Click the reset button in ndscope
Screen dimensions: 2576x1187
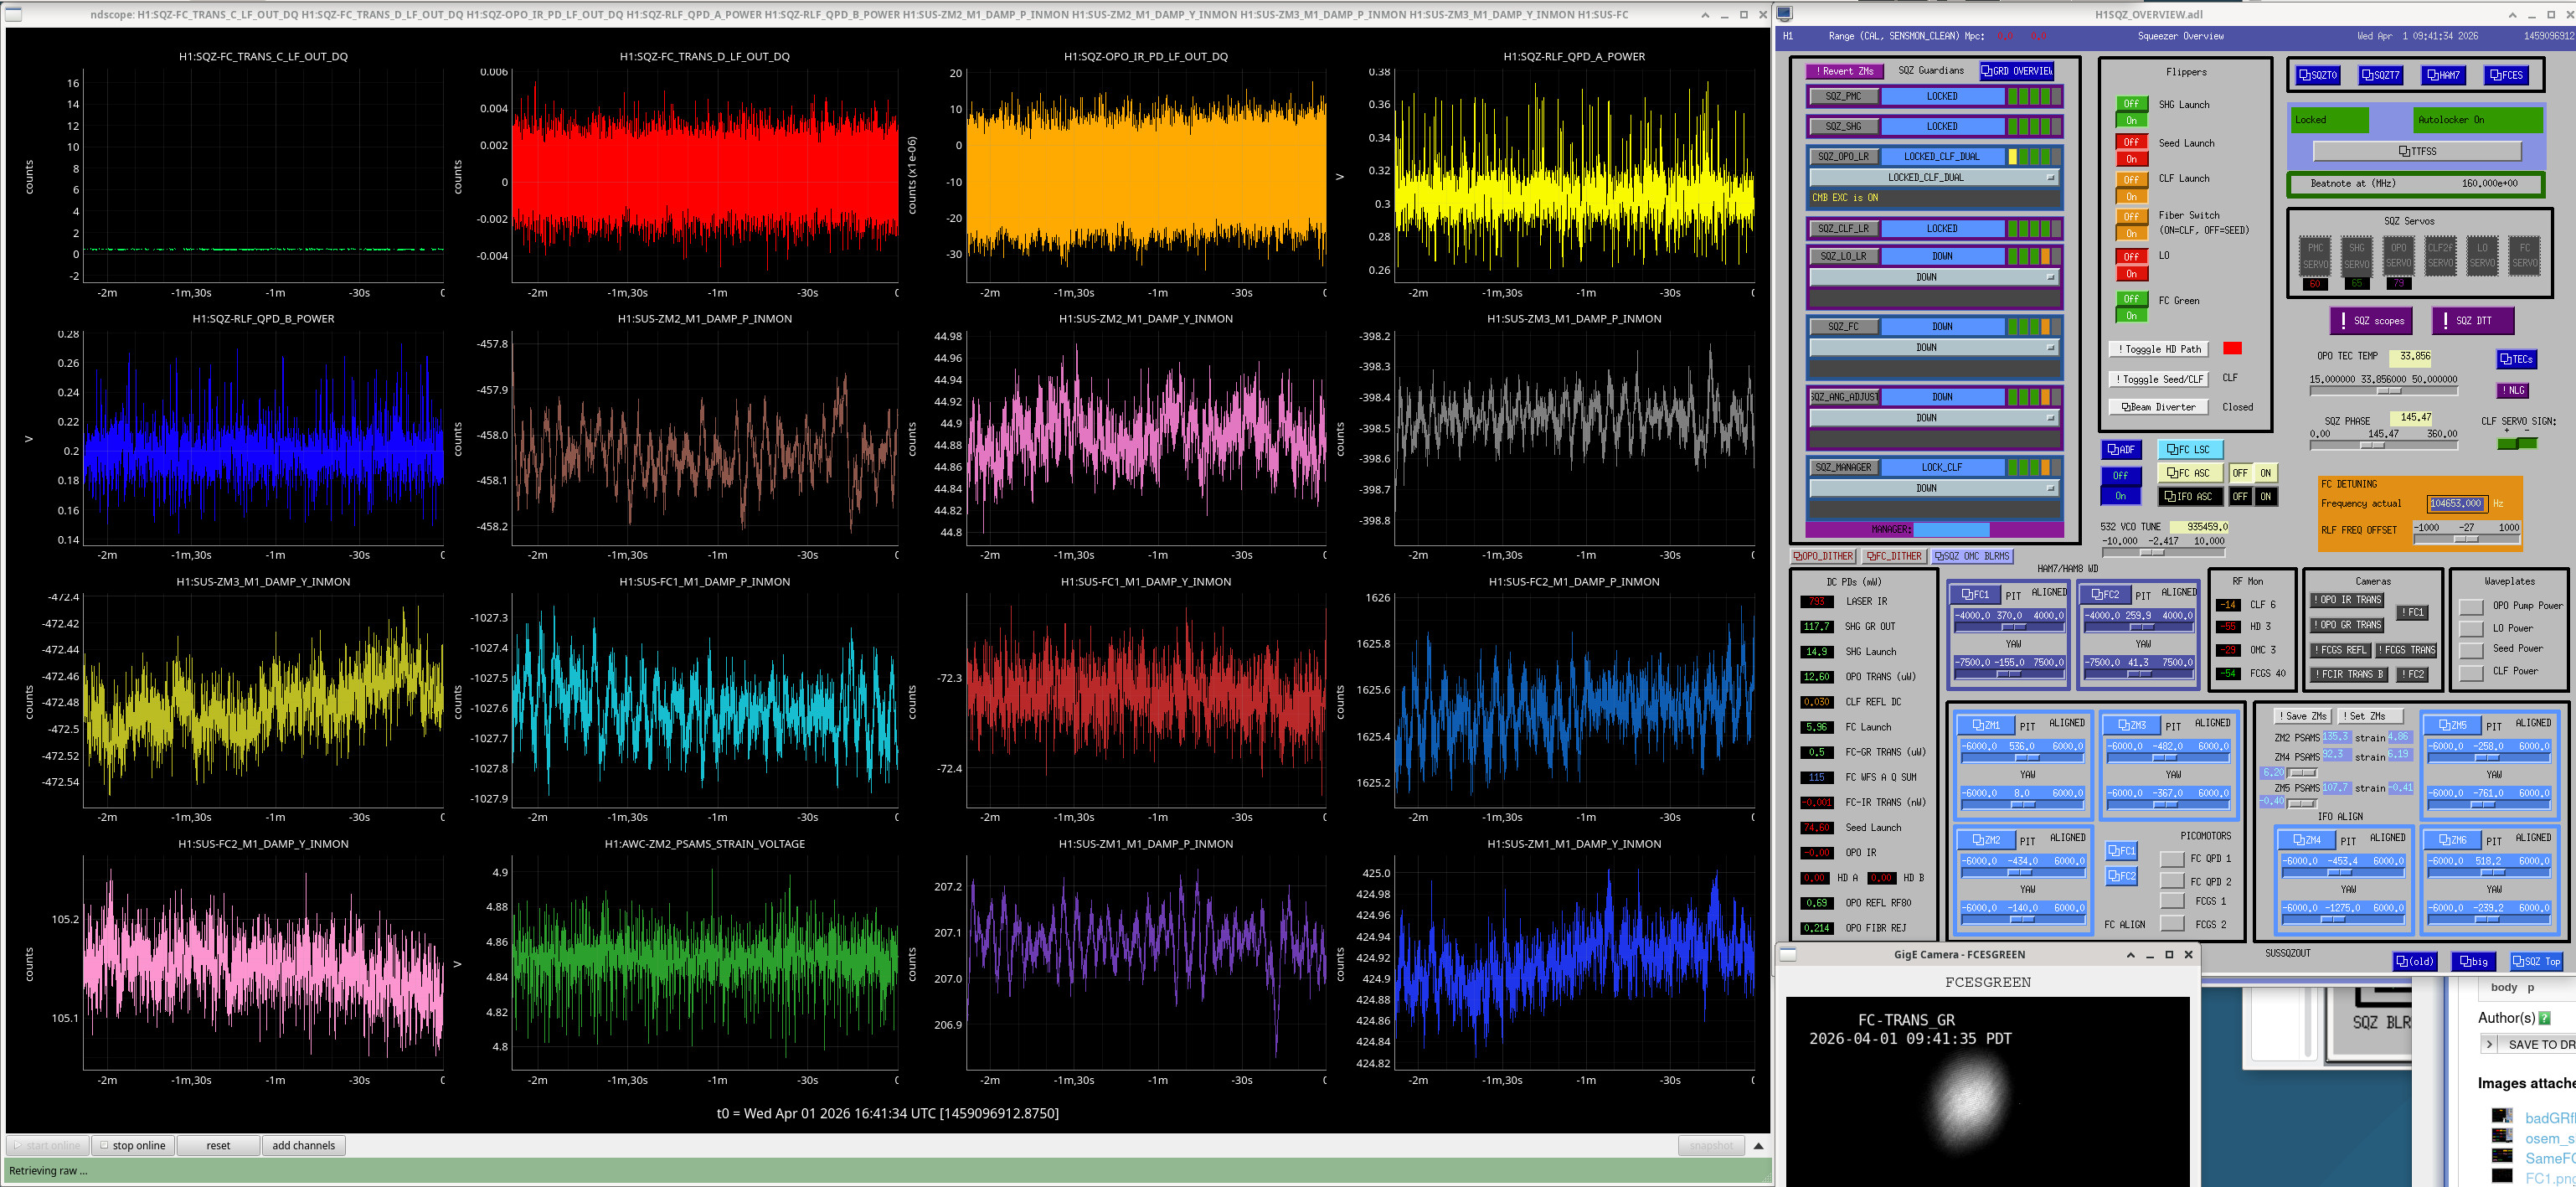[218, 1145]
